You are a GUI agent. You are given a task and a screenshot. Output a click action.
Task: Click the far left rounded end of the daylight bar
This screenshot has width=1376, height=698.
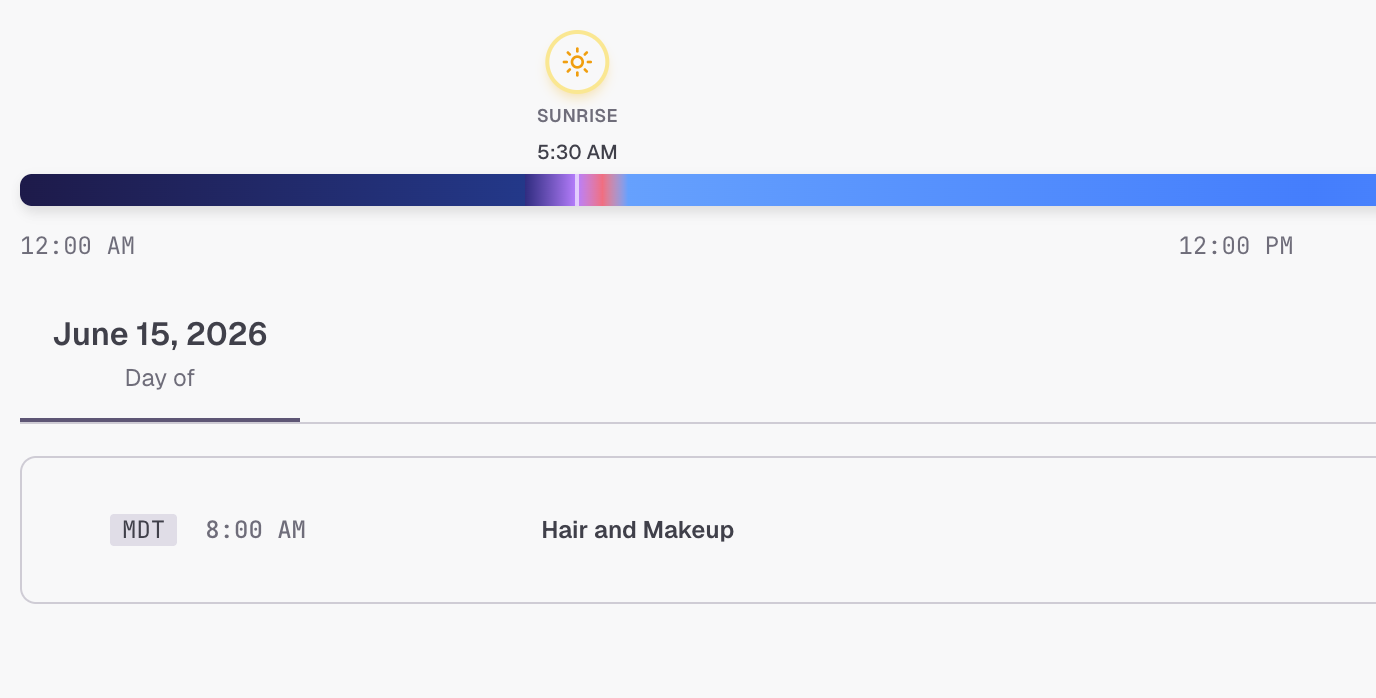point(30,190)
